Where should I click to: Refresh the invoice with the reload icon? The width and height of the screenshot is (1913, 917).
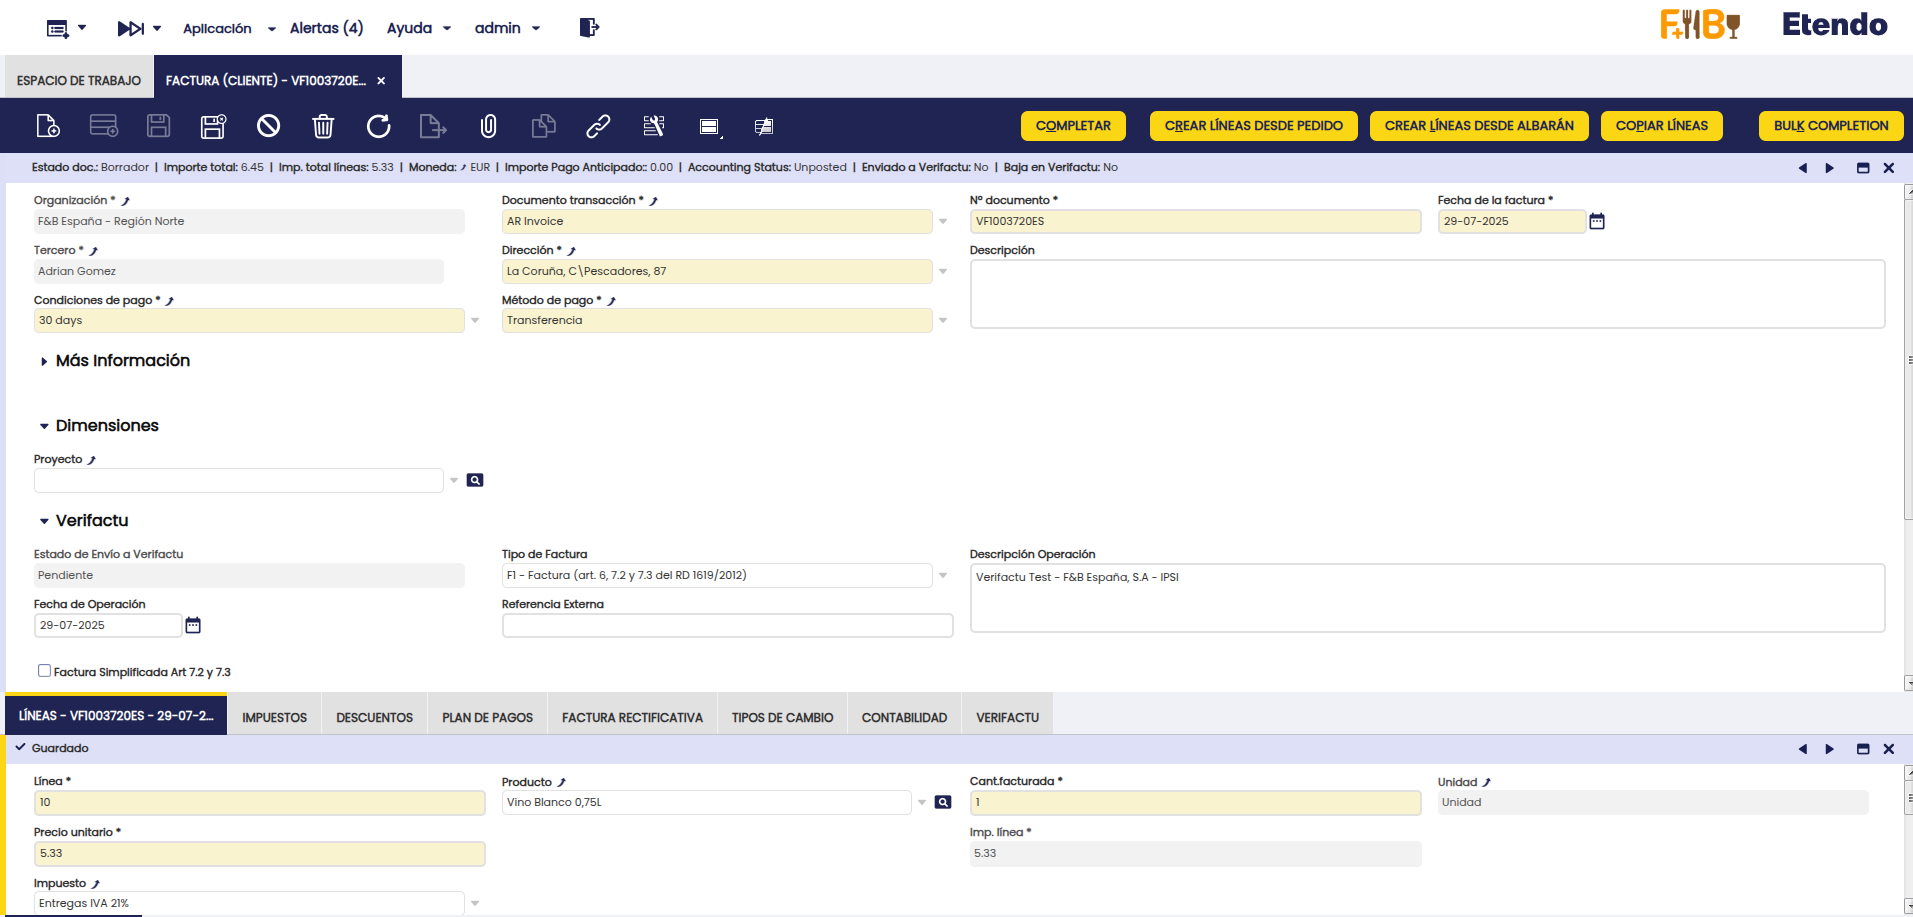(x=378, y=126)
